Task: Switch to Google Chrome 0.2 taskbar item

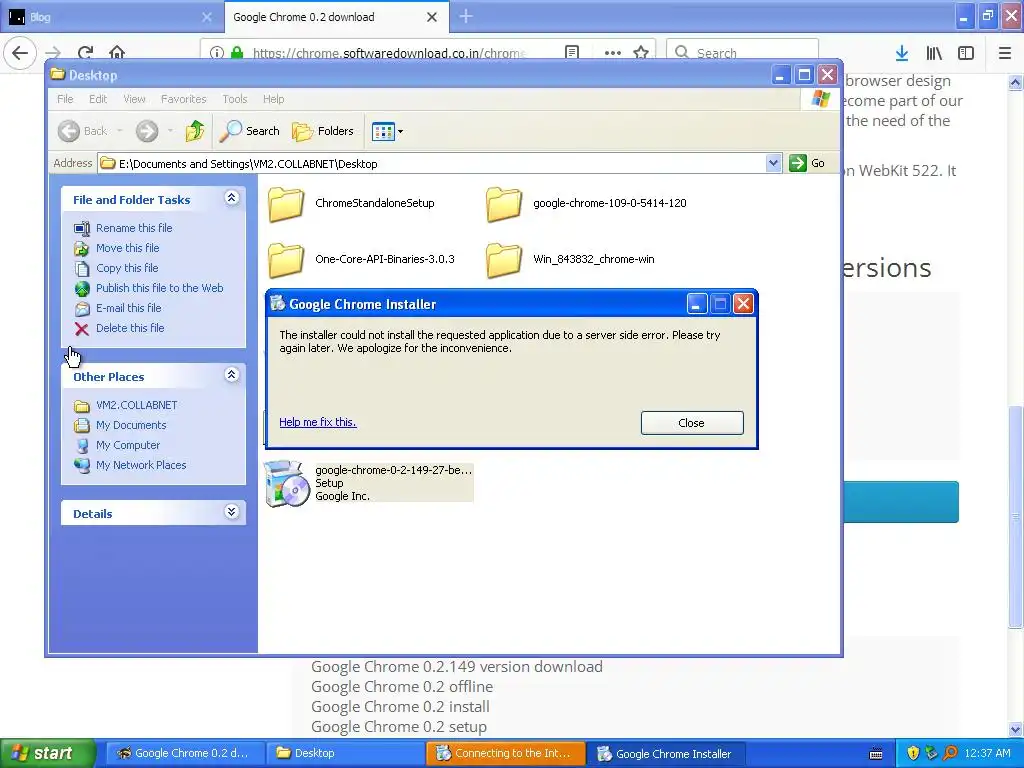Action: click(x=183, y=753)
